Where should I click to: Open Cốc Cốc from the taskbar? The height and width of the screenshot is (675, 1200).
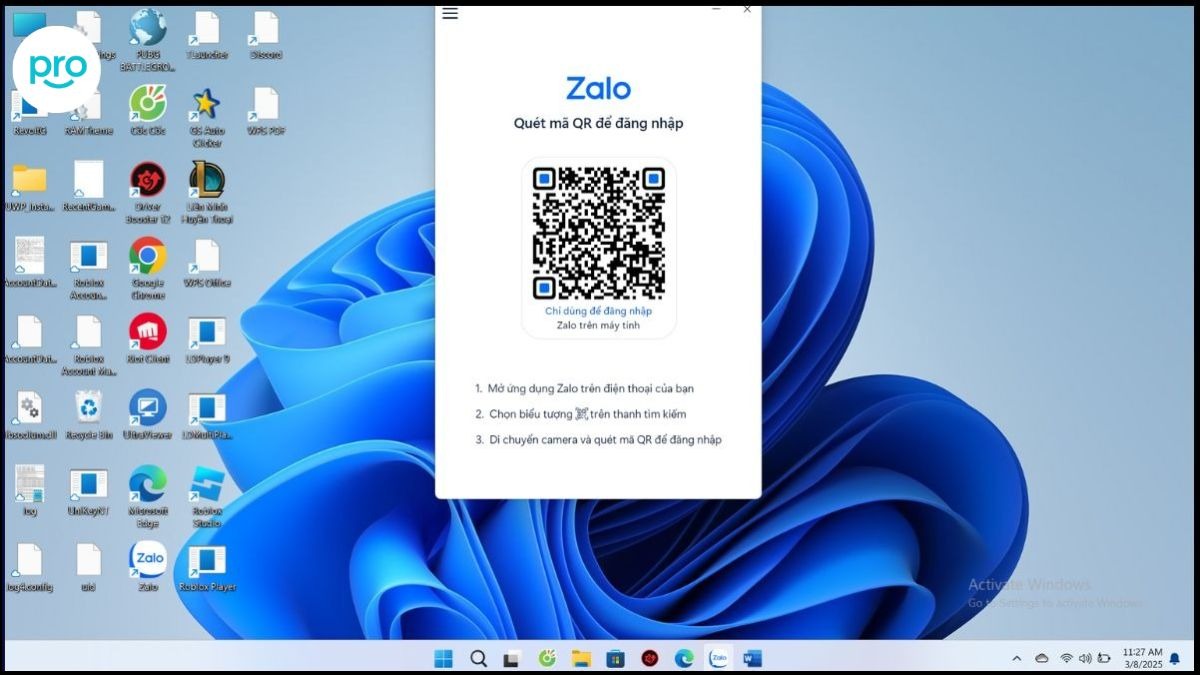pyautogui.click(x=547, y=658)
